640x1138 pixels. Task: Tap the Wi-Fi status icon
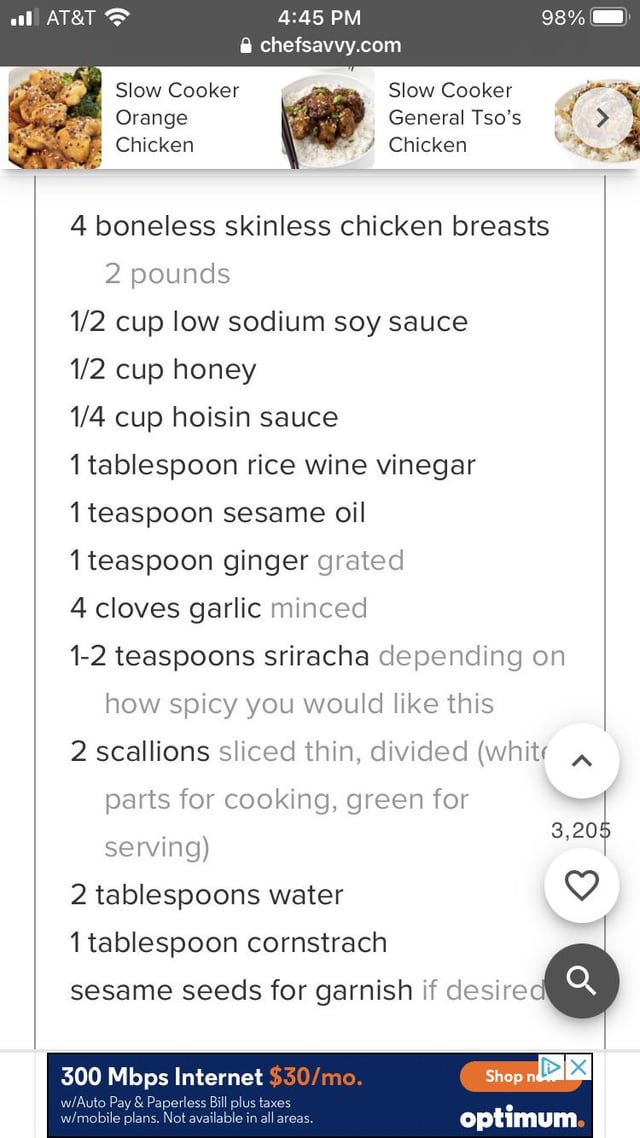click(x=118, y=18)
